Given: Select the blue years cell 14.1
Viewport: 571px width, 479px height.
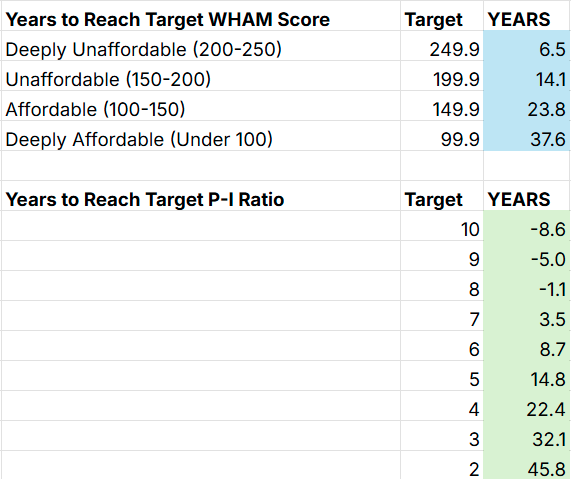Looking at the screenshot, I should pos(527,76).
